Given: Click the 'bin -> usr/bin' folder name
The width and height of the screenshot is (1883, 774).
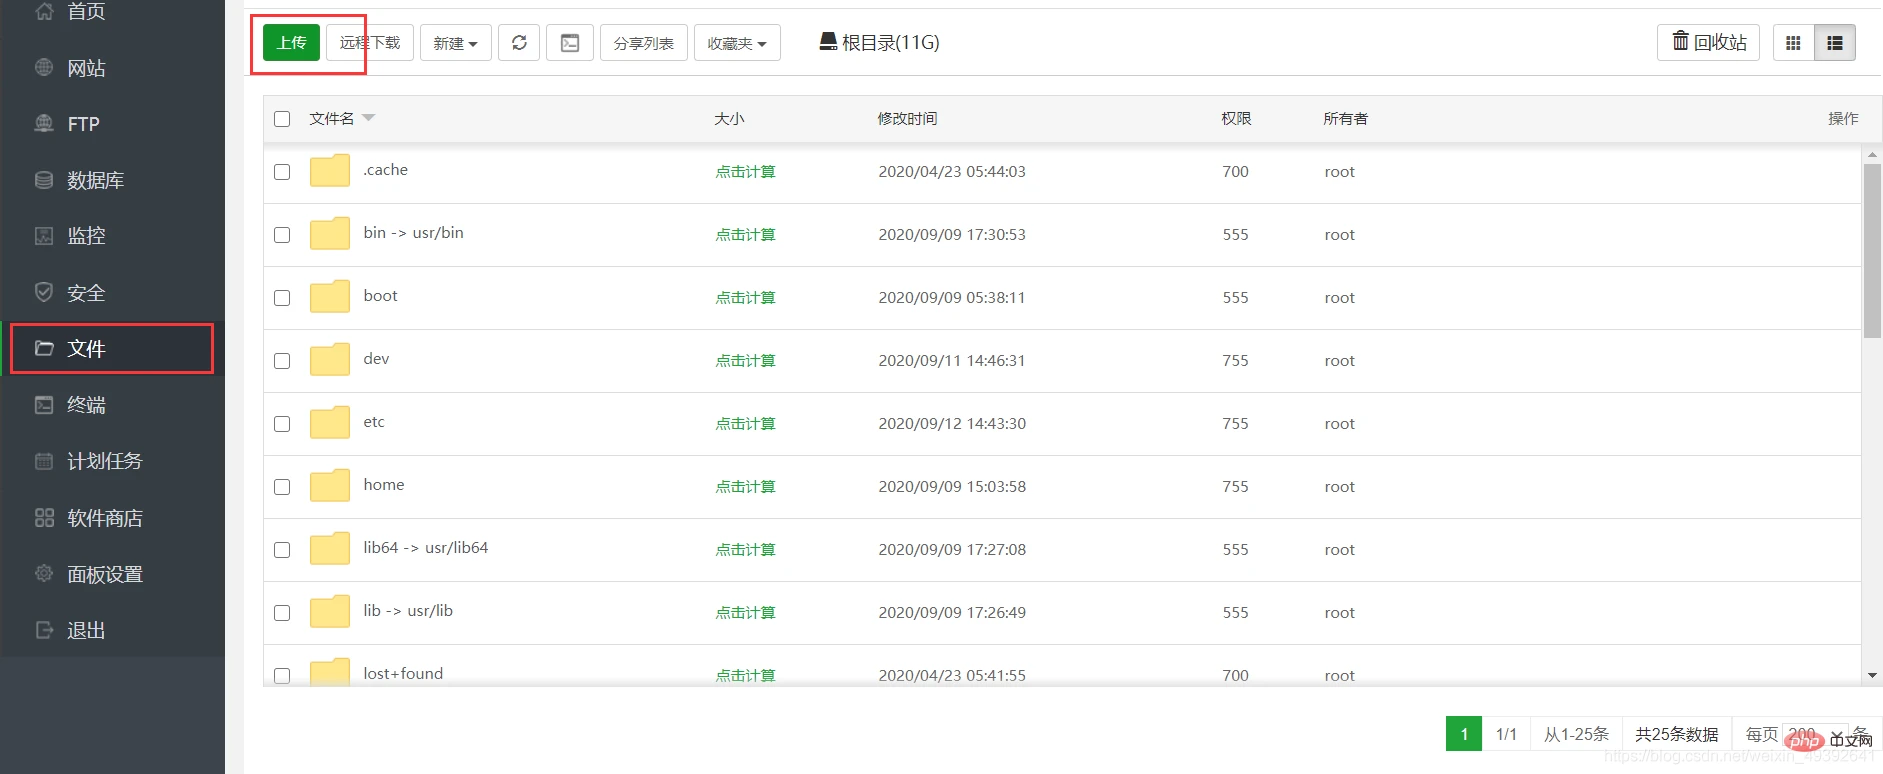Looking at the screenshot, I should point(413,233).
